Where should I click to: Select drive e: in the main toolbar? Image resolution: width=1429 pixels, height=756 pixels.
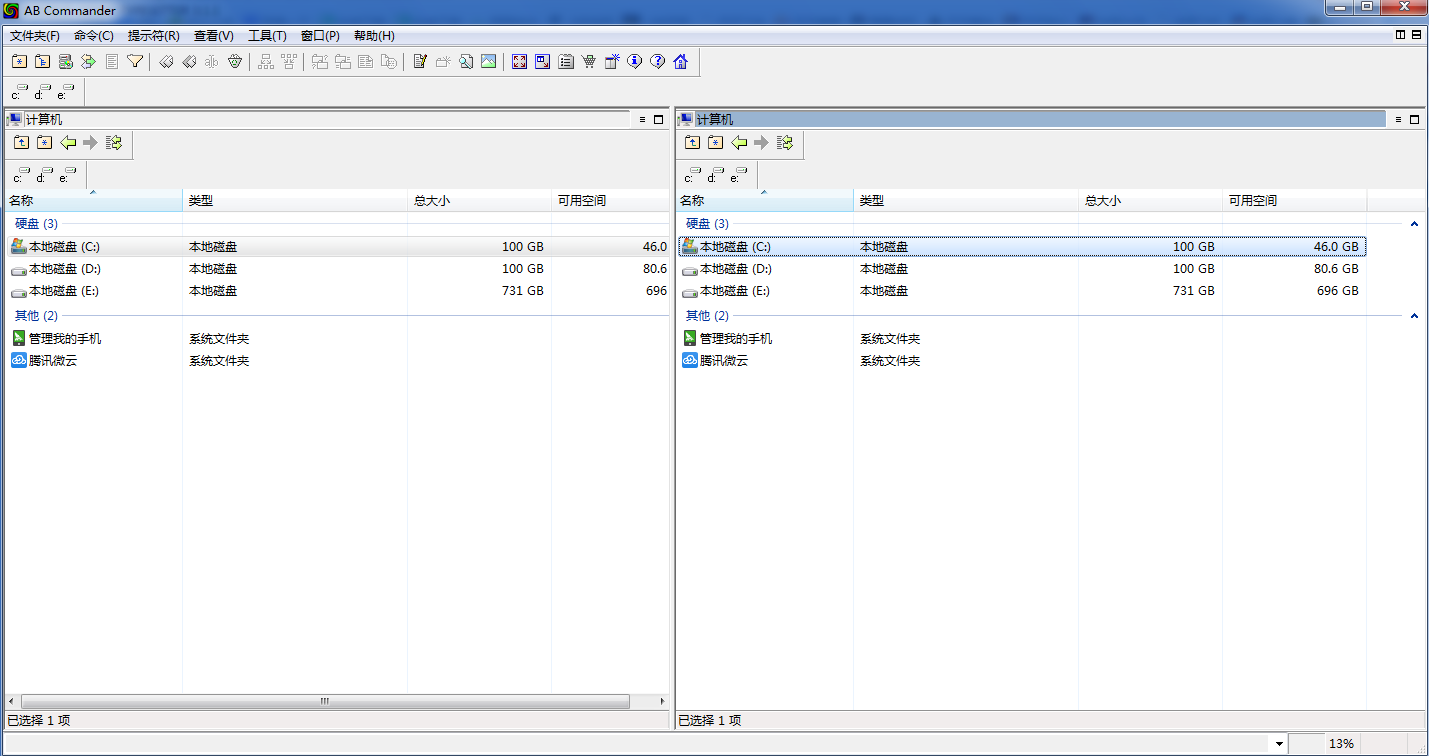pyautogui.click(x=66, y=93)
